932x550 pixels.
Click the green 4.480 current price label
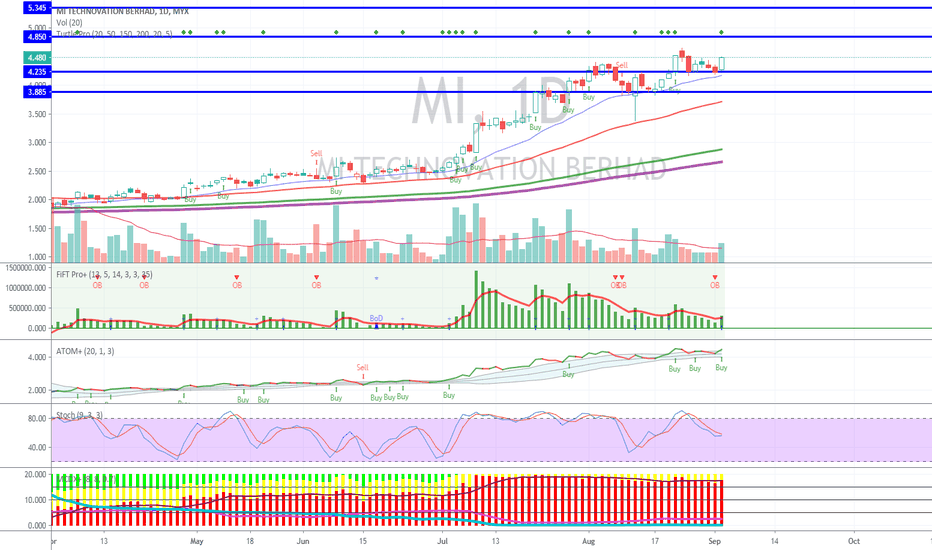[x=37, y=58]
